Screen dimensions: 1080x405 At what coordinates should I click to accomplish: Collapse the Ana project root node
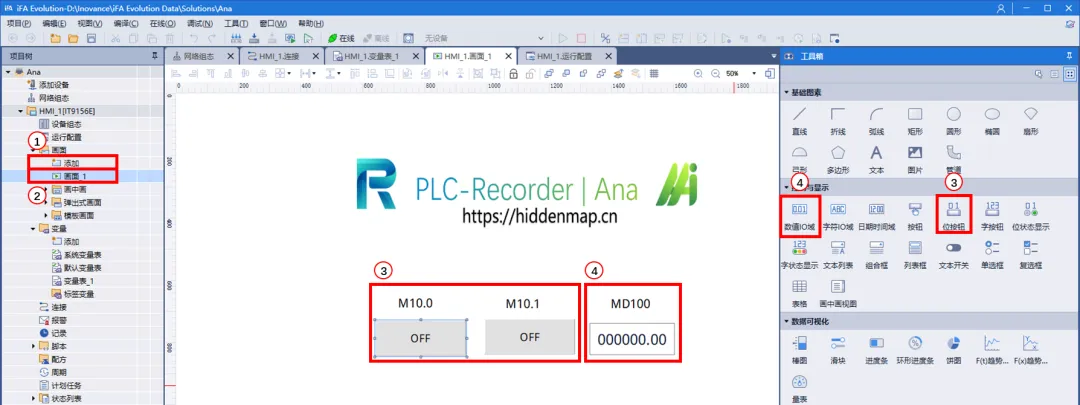pos(8,72)
